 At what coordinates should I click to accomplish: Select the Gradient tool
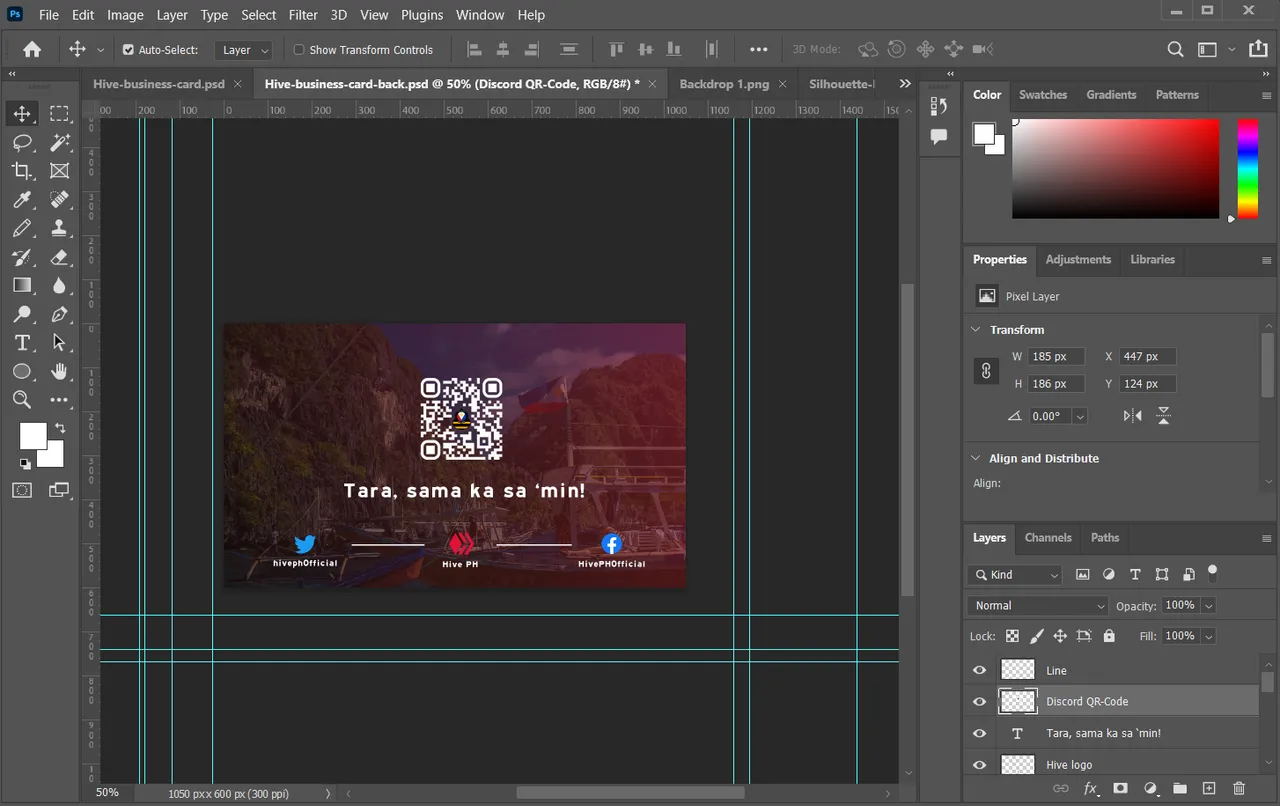pyautogui.click(x=22, y=286)
